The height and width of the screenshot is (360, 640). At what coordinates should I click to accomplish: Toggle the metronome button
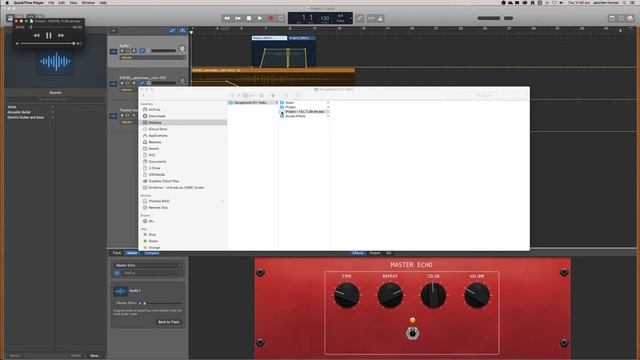click(x=380, y=18)
